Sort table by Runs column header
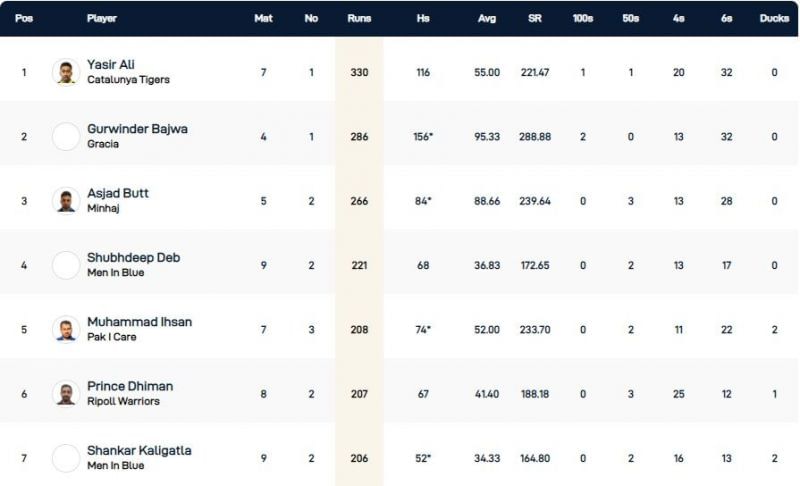Viewport: 800px width, 486px height. coord(359,18)
